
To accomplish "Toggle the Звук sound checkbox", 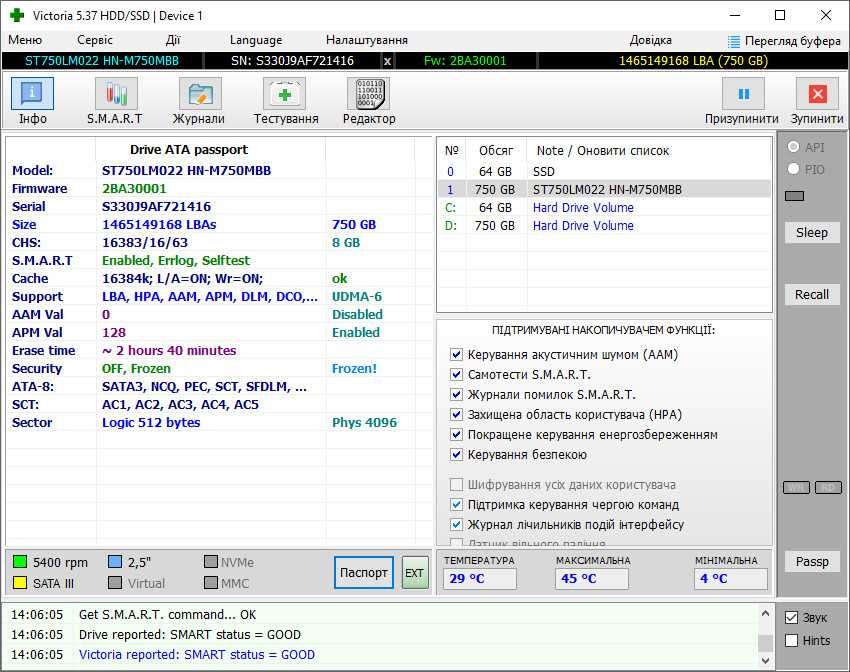I will click(x=791, y=618).
